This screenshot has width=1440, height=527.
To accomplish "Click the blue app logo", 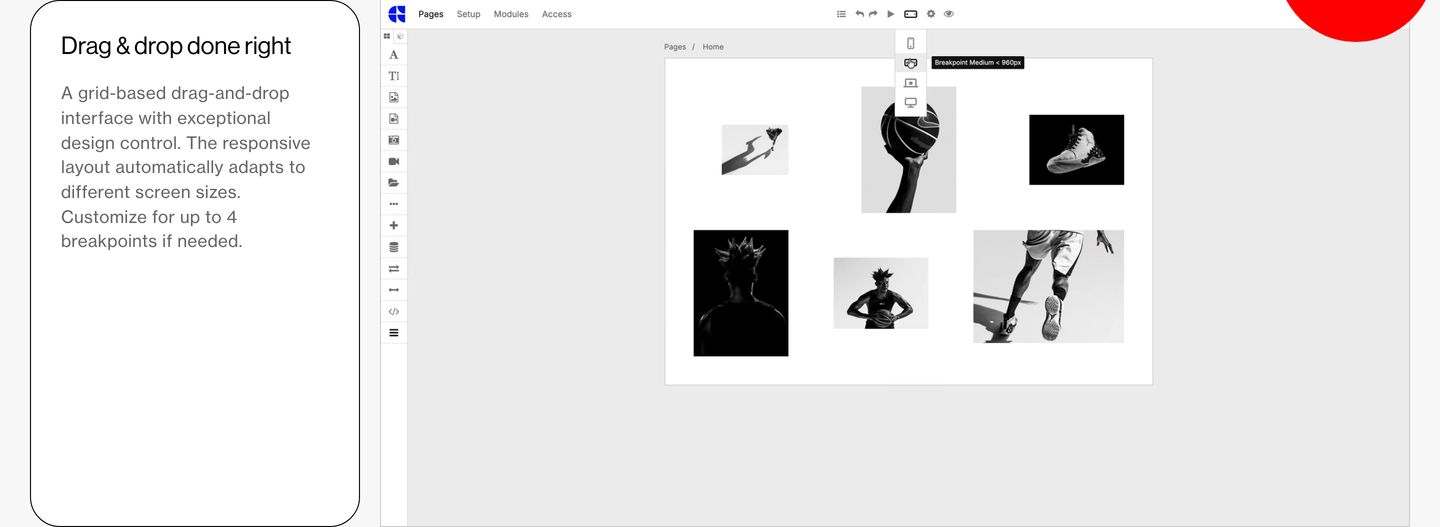I will (x=397, y=14).
